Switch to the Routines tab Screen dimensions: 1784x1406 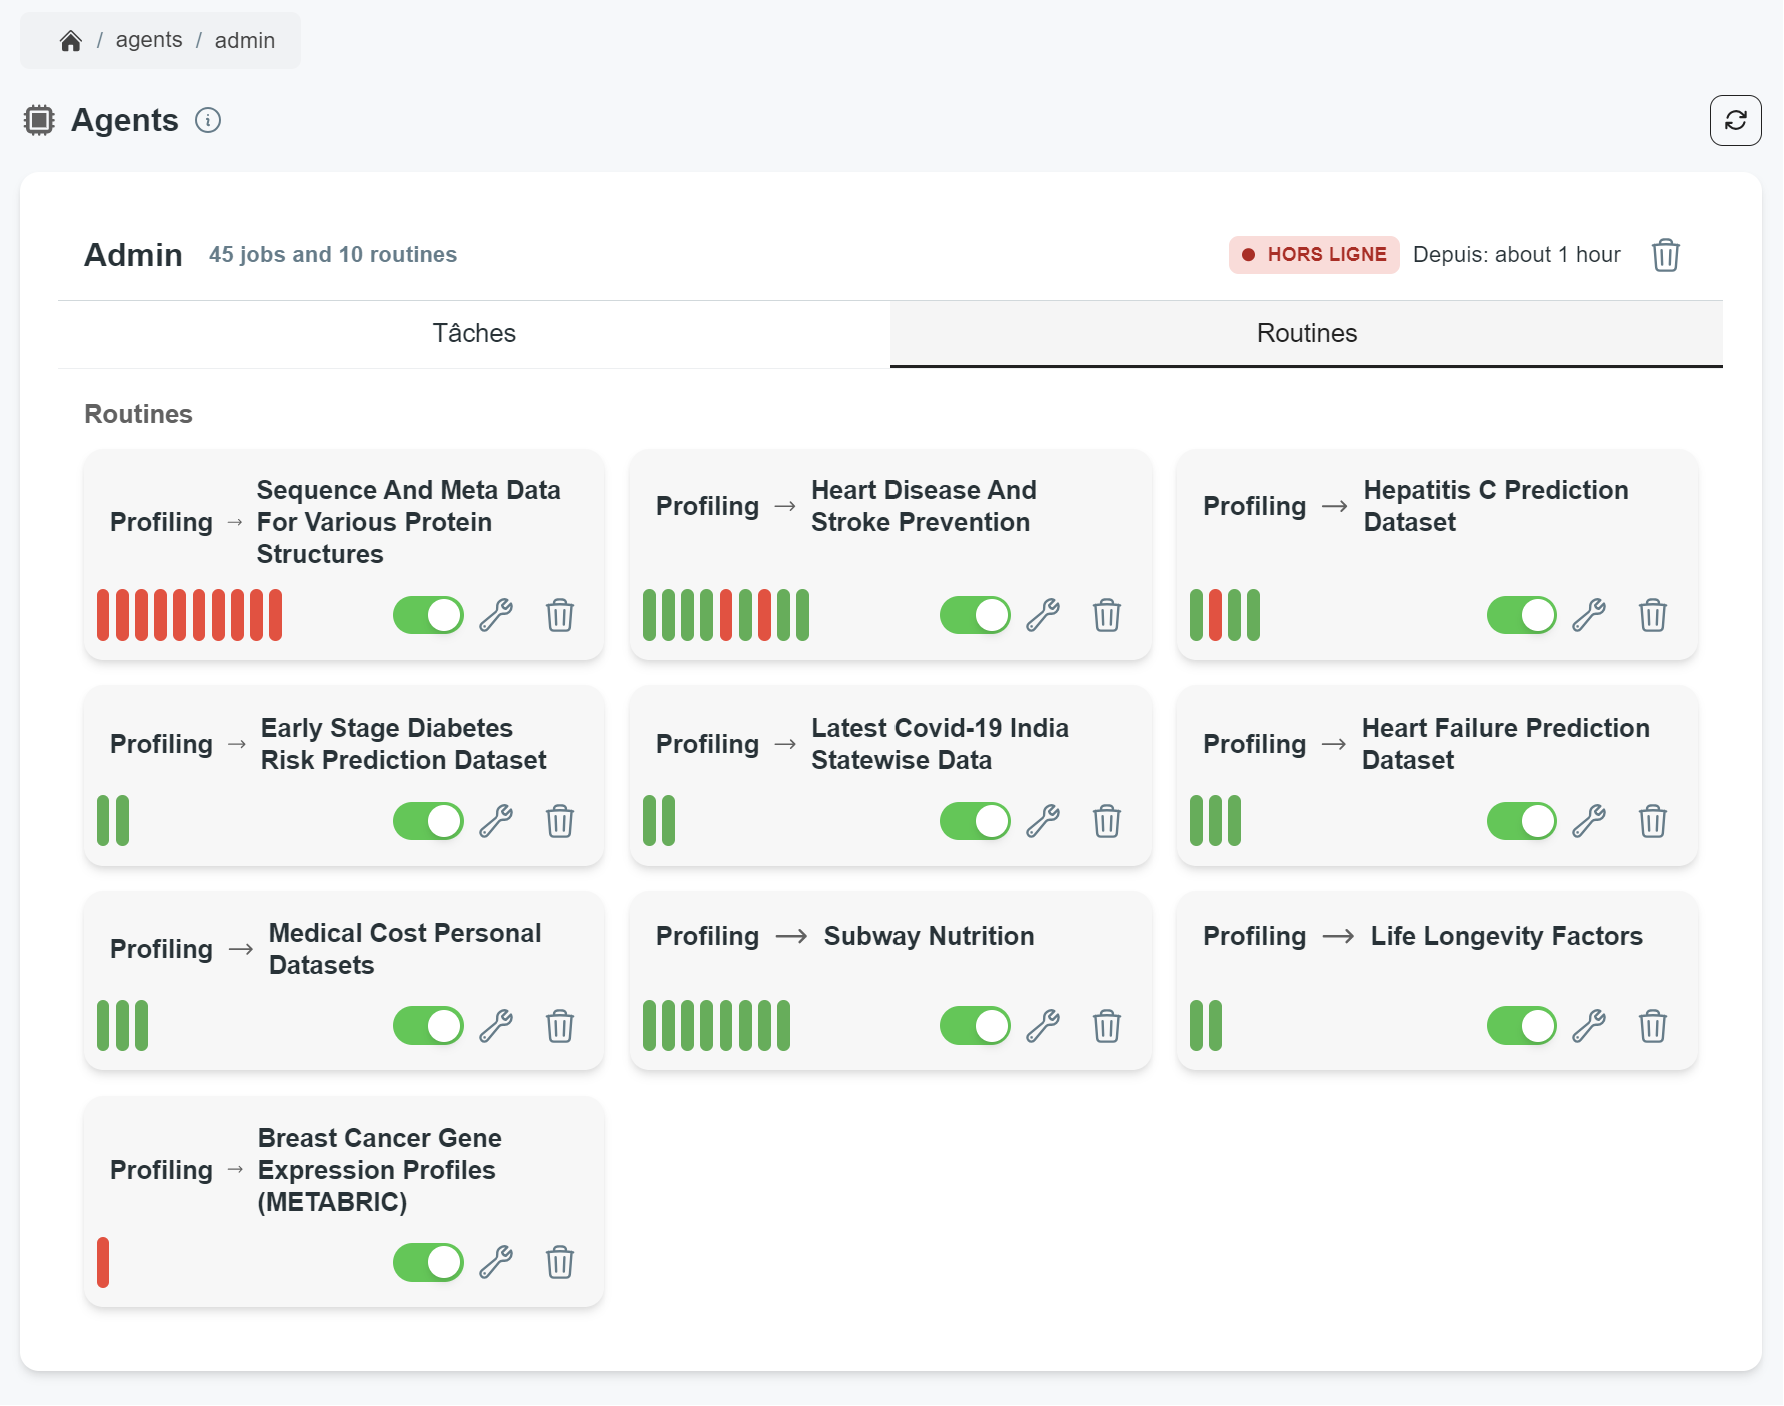[1306, 333]
